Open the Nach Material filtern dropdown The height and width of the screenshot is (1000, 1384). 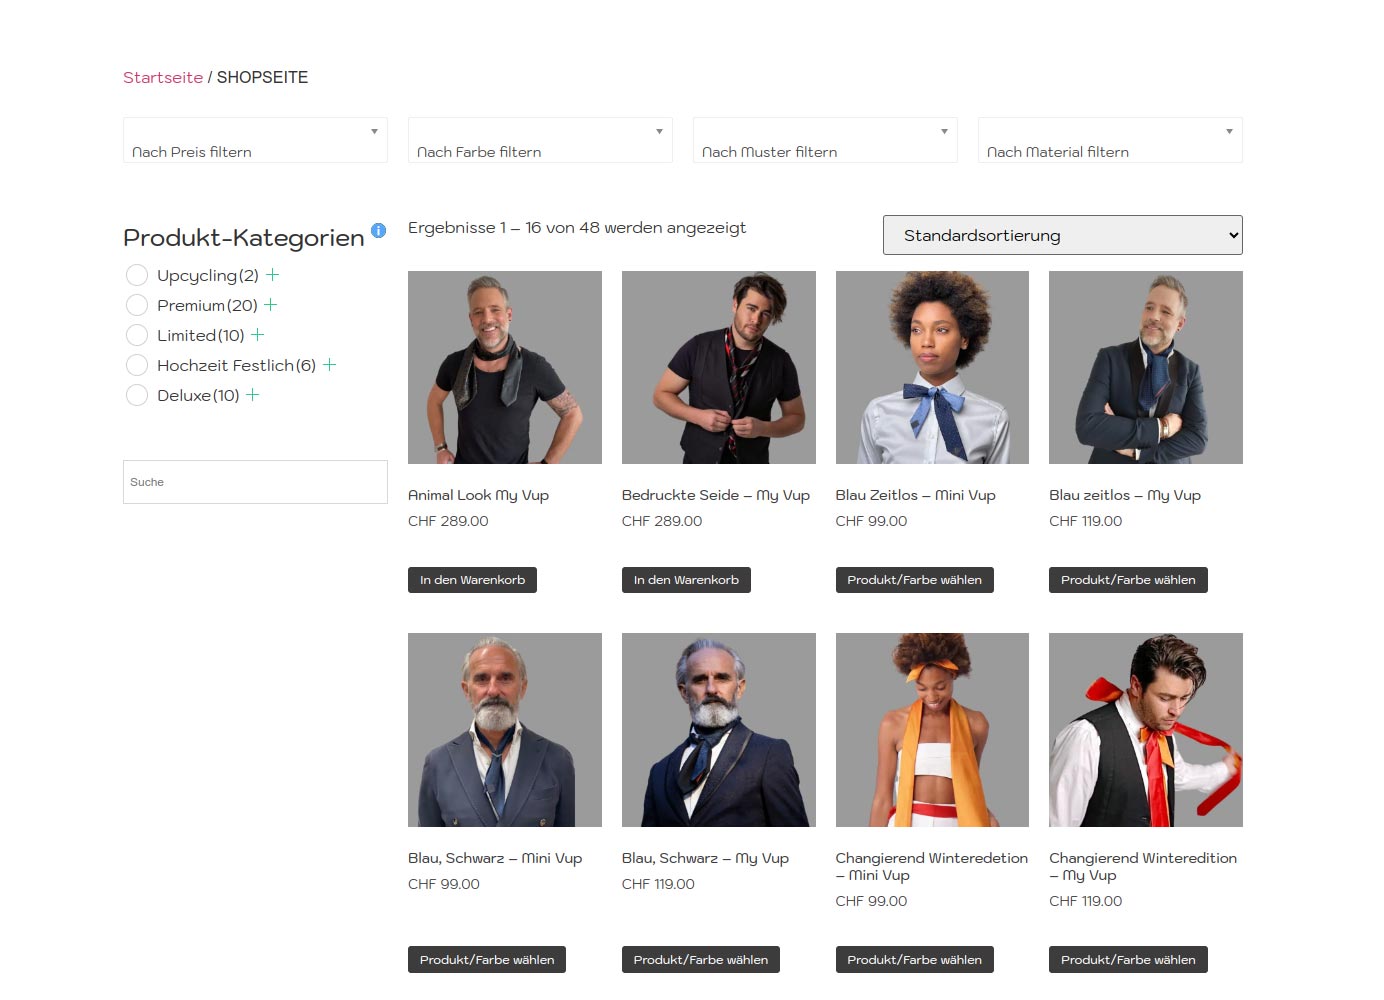click(1110, 140)
